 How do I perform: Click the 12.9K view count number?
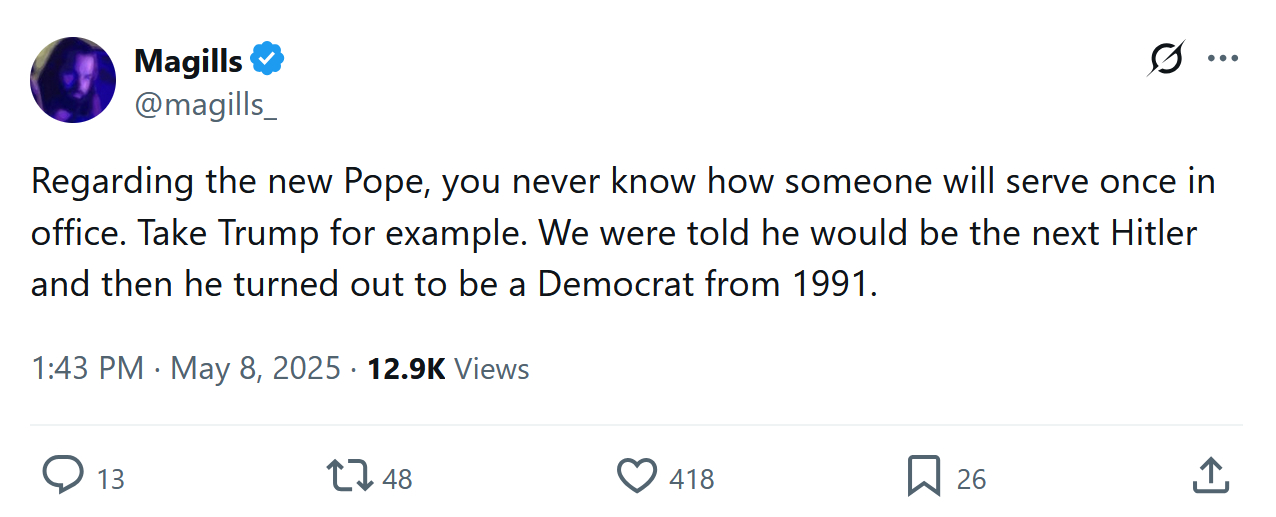coord(406,369)
